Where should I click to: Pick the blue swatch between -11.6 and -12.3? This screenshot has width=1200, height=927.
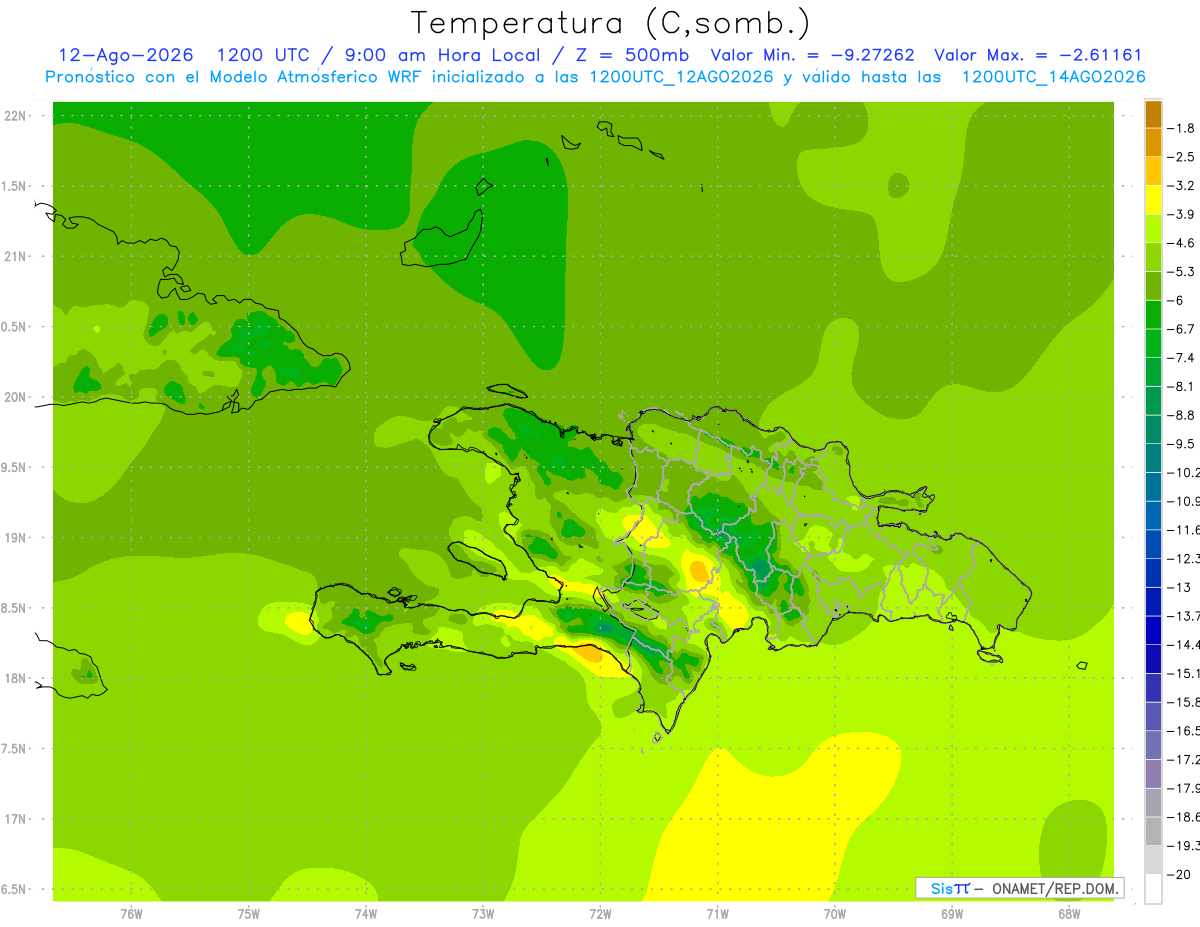(1153, 545)
